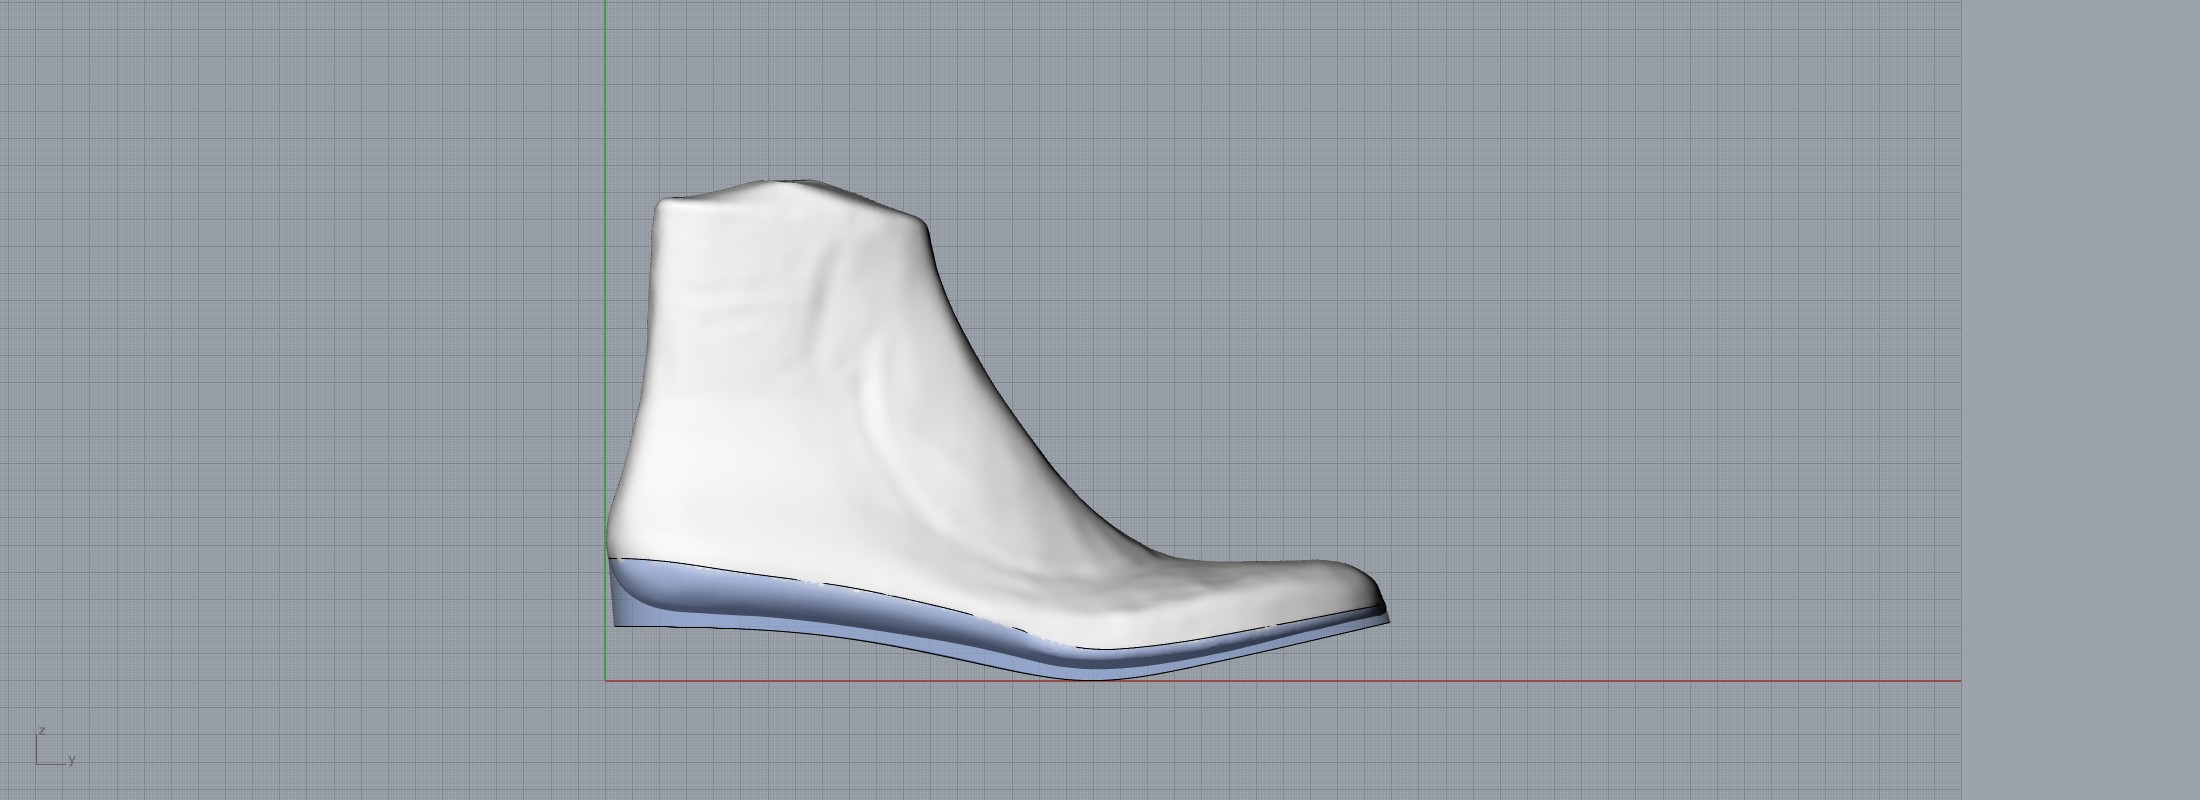Click the y label on the axis icon

point(72,760)
